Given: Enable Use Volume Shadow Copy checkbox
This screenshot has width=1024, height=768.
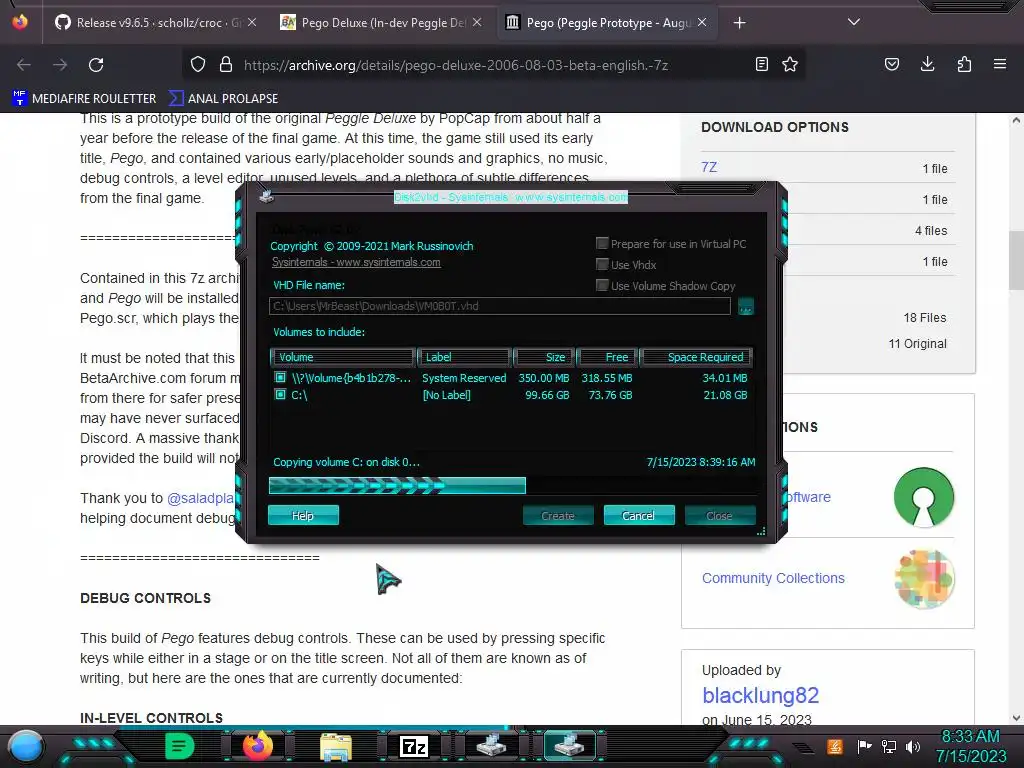Looking at the screenshot, I should click(x=602, y=285).
